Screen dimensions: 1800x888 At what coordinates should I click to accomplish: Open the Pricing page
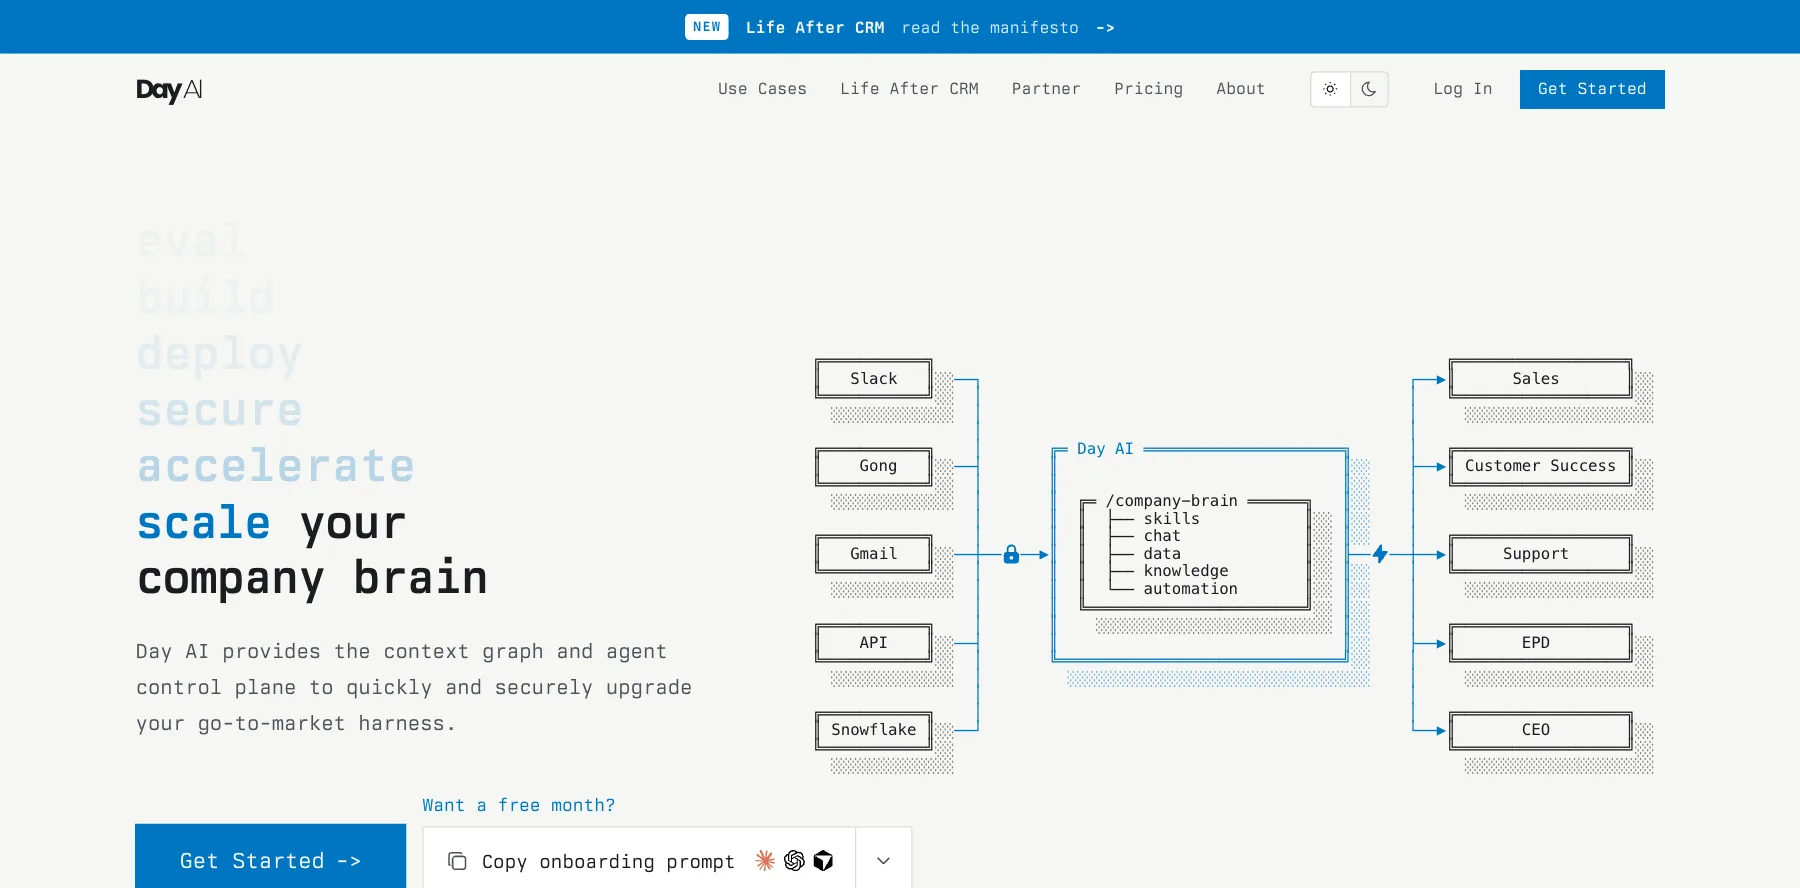coord(1148,89)
